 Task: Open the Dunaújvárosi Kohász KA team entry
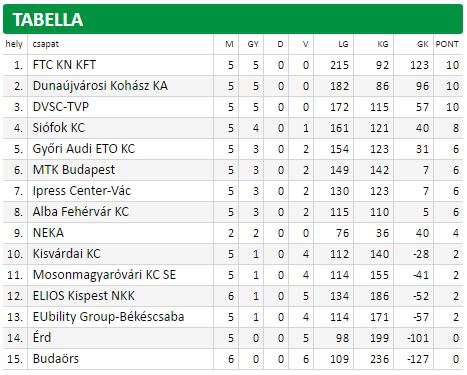click(100, 86)
